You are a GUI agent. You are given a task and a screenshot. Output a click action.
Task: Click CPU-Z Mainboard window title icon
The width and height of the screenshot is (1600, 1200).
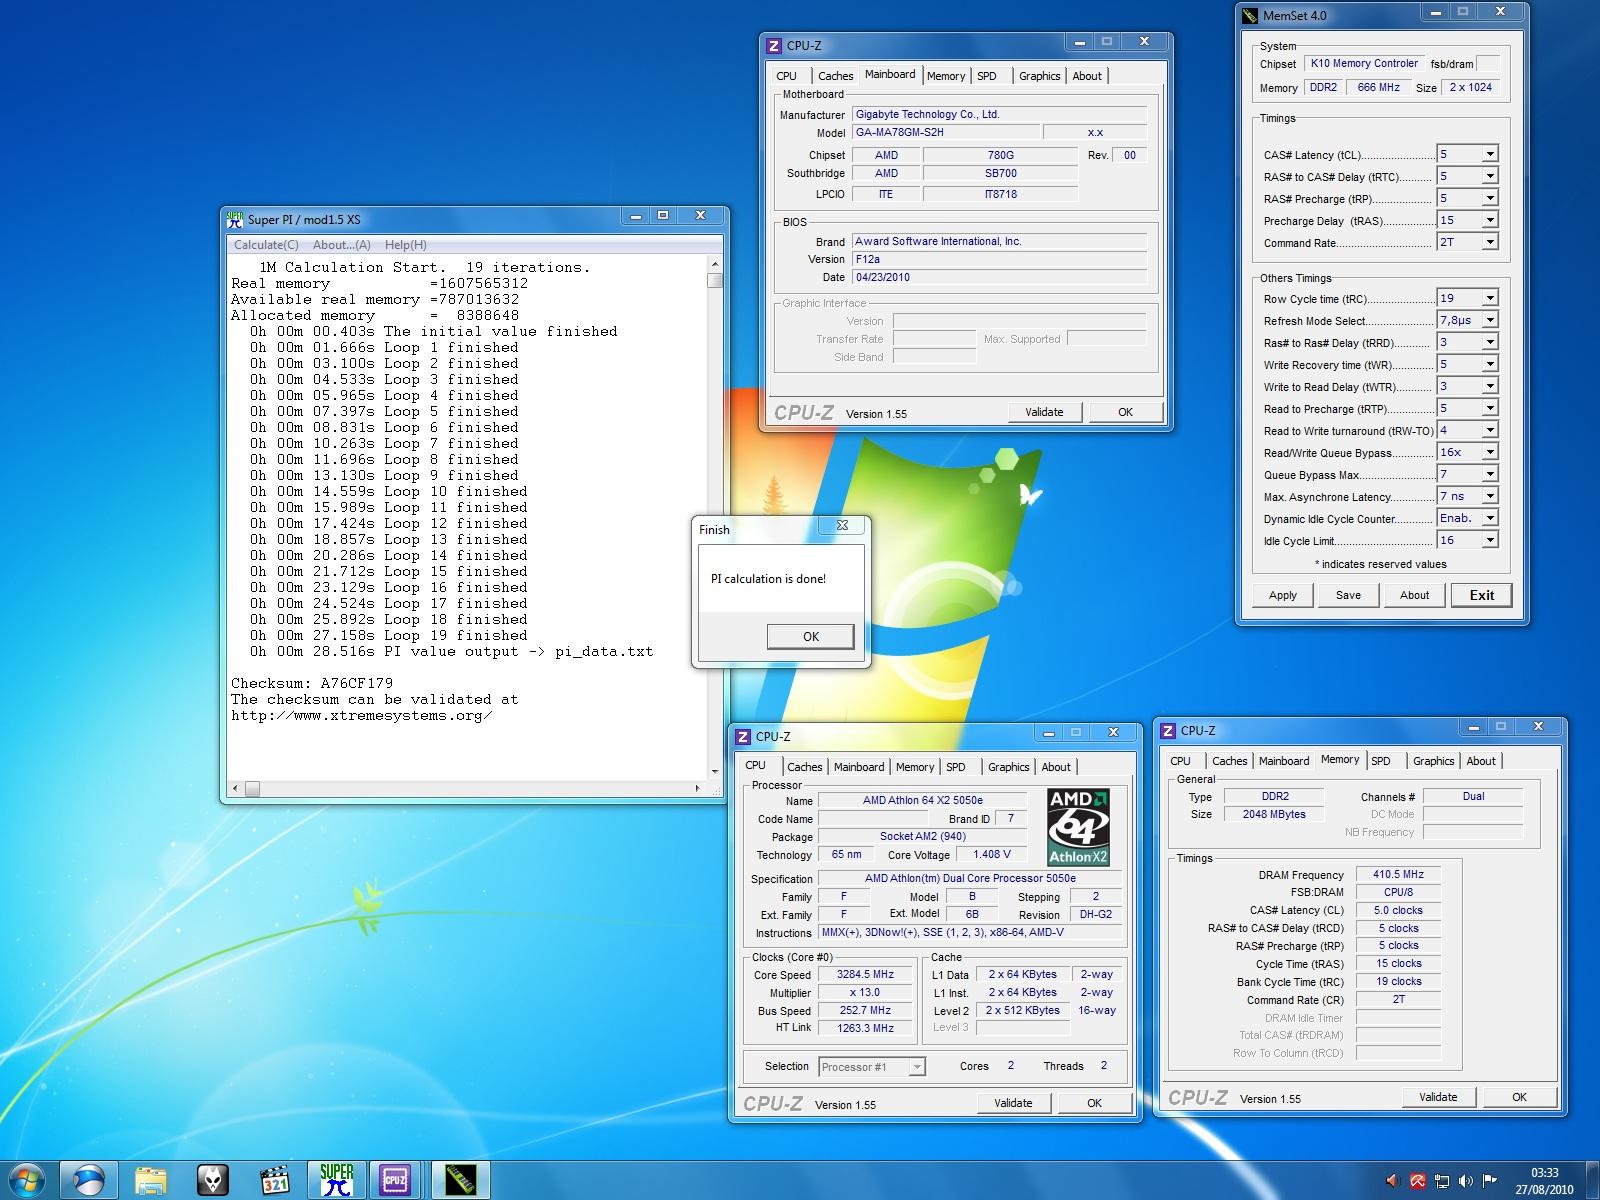coord(773,46)
